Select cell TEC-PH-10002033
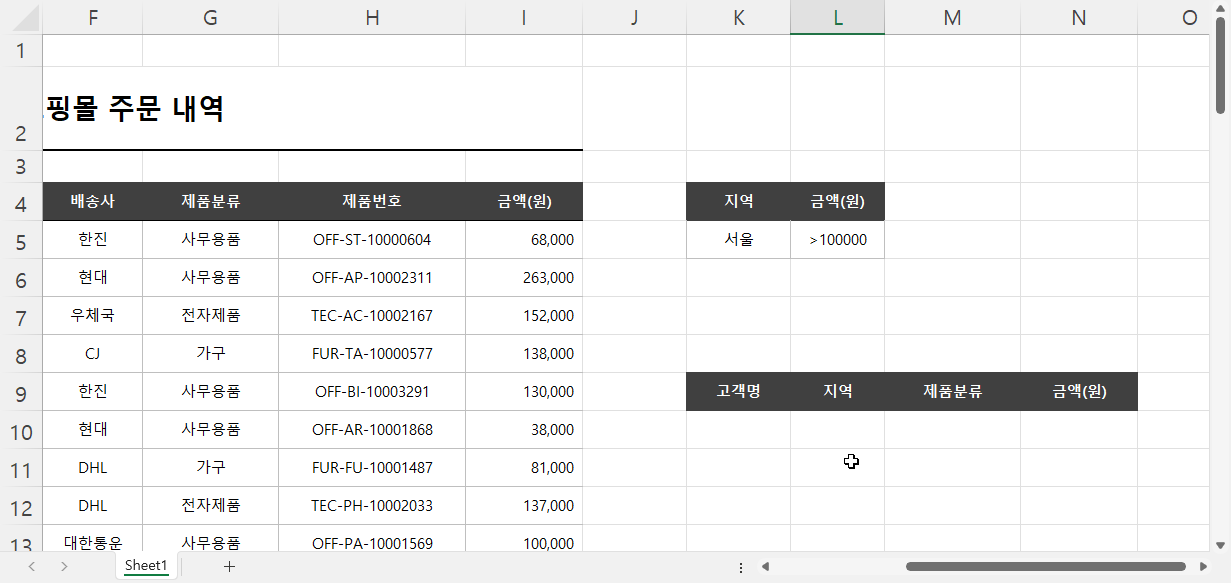The height and width of the screenshot is (583, 1231). pyautogui.click(x=372, y=506)
